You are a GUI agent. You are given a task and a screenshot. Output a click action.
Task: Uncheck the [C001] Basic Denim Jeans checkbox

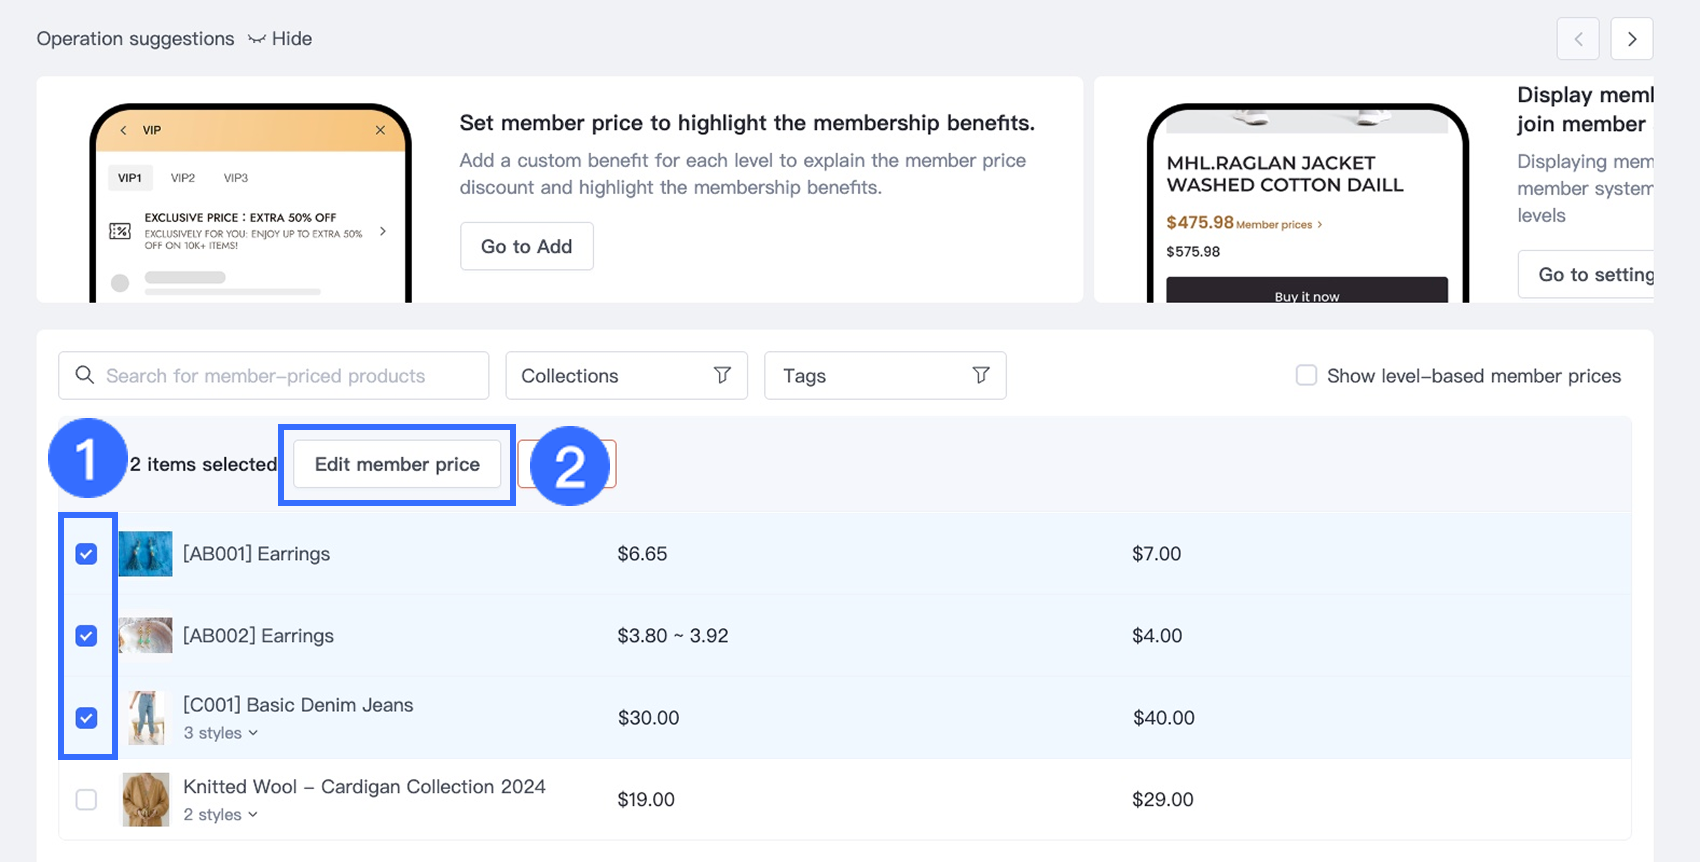tap(87, 718)
